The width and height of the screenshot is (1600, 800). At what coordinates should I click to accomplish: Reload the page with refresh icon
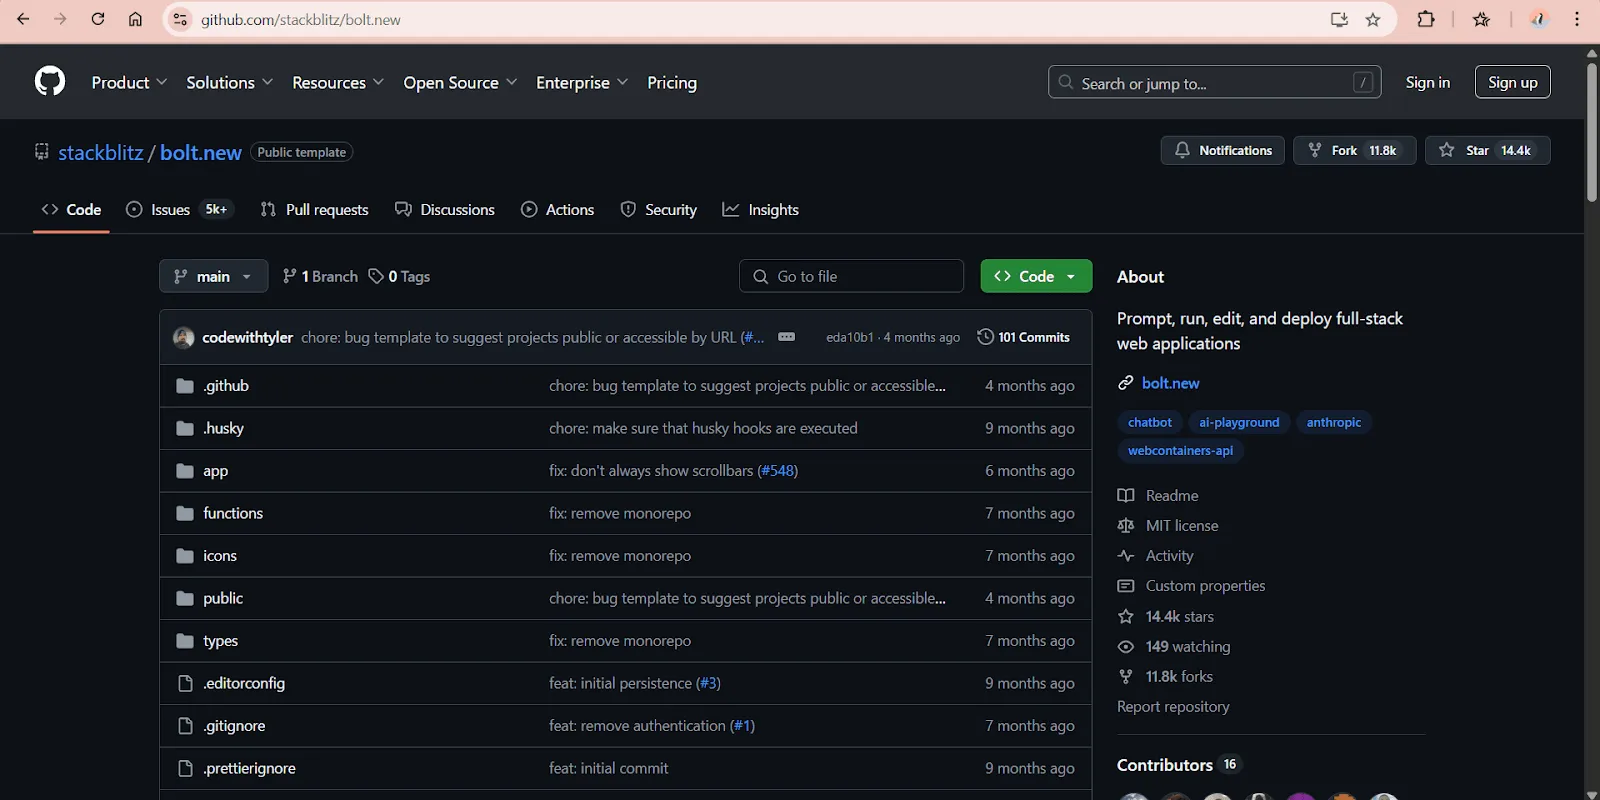(98, 19)
